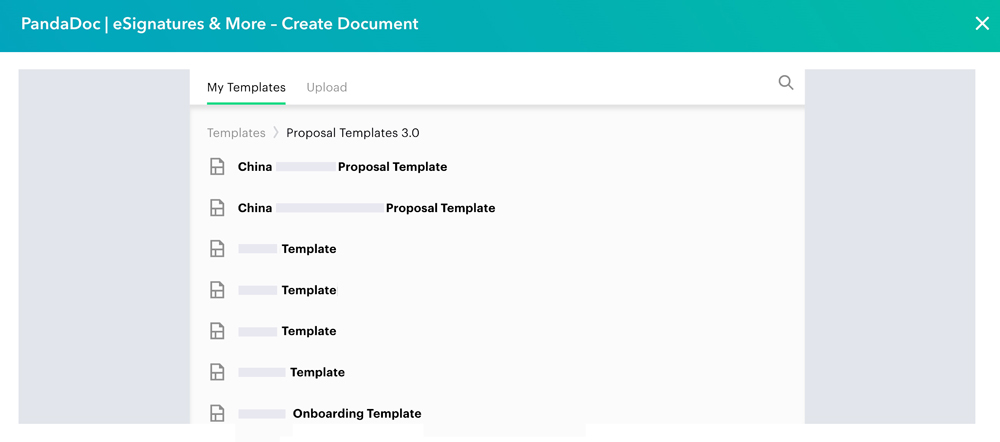Click the sixth list item's document icon
Screen dimensions: 1000x442
[217, 372]
